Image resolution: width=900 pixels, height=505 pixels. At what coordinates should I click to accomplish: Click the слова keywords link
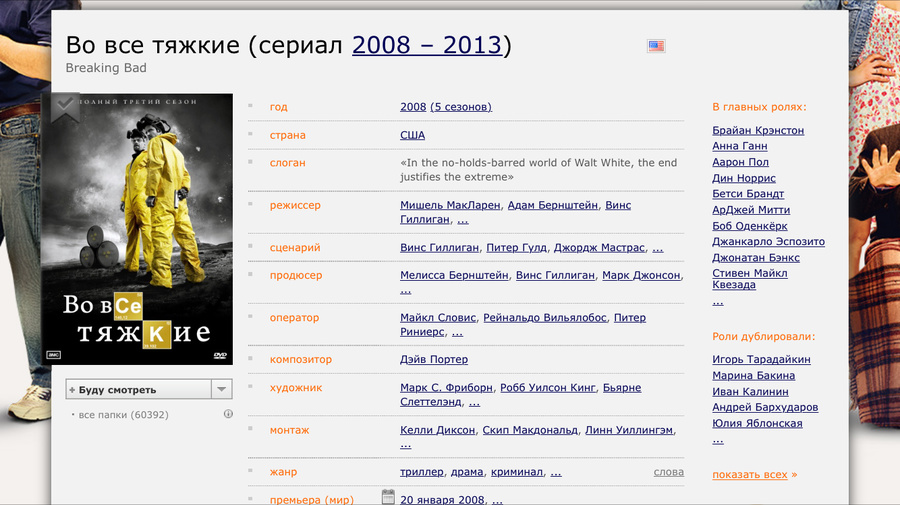pyautogui.click(x=669, y=472)
